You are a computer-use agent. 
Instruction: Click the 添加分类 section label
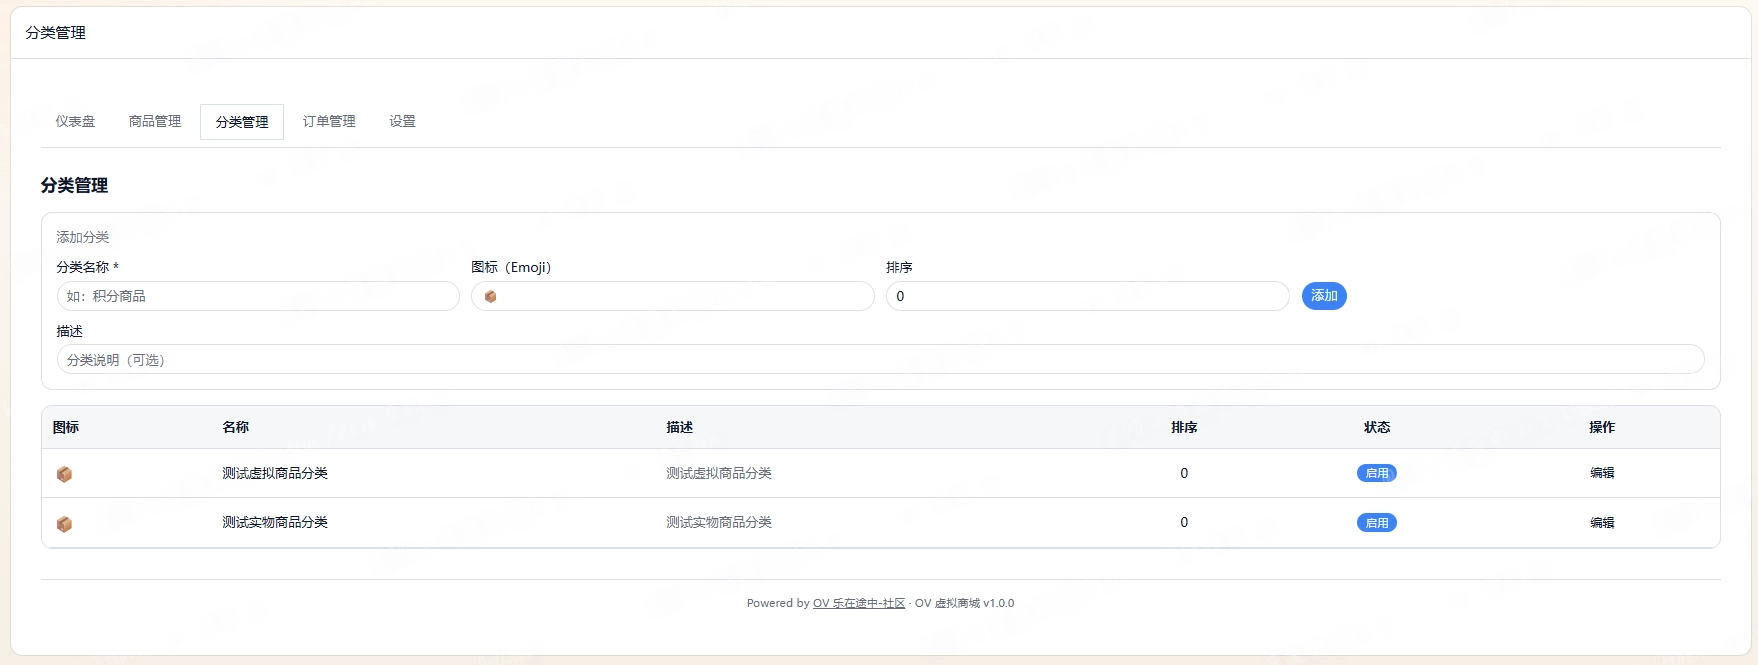[83, 237]
